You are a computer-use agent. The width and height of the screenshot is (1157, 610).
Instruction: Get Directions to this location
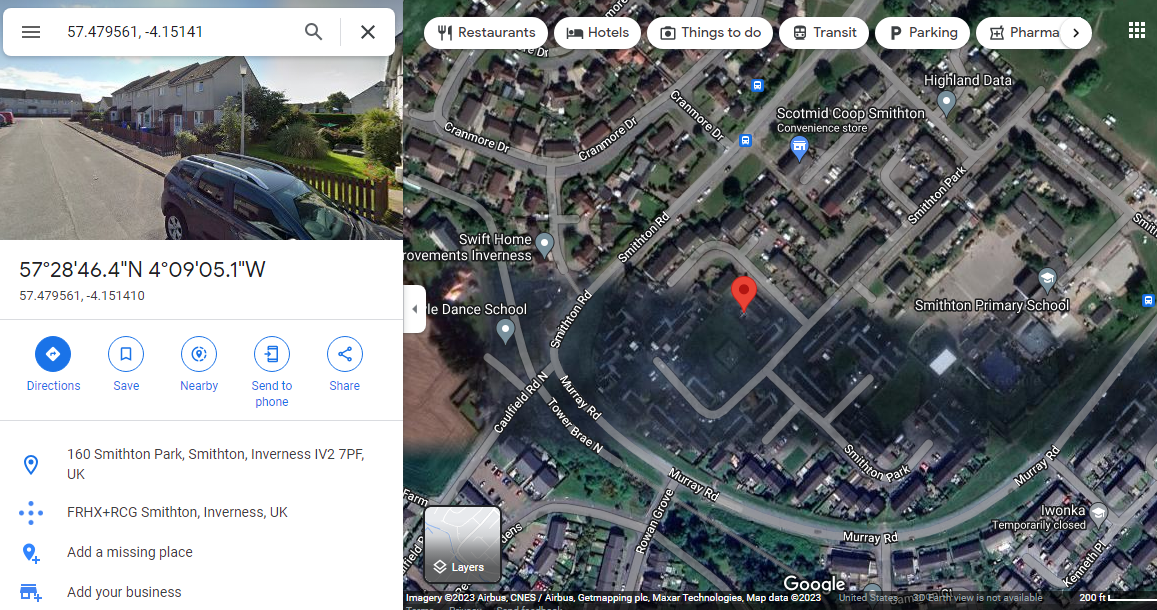pos(53,364)
